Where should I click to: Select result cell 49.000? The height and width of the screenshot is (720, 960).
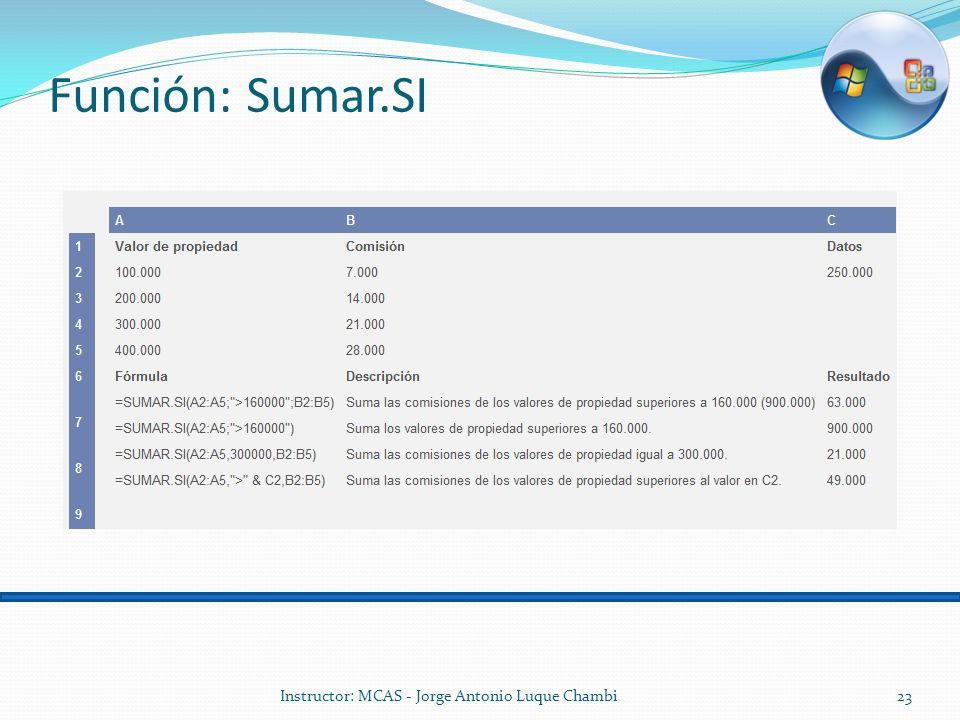pyautogui.click(x=846, y=481)
